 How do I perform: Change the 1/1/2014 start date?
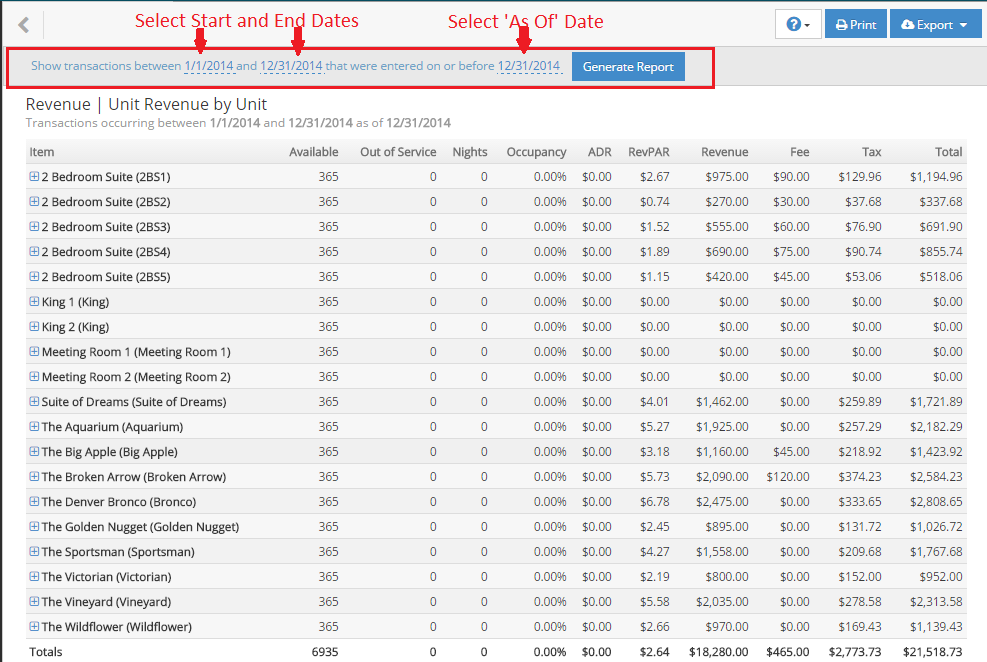pyautogui.click(x=208, y=67)
